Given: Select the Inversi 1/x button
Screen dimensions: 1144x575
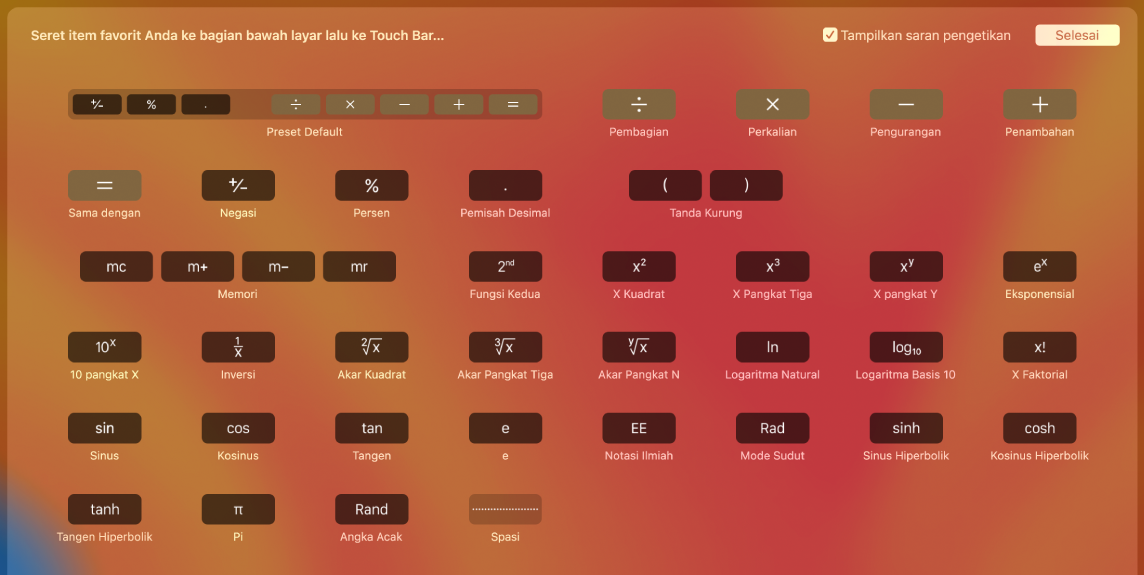Looking at the screenshot, I should (x=238, y=347).
